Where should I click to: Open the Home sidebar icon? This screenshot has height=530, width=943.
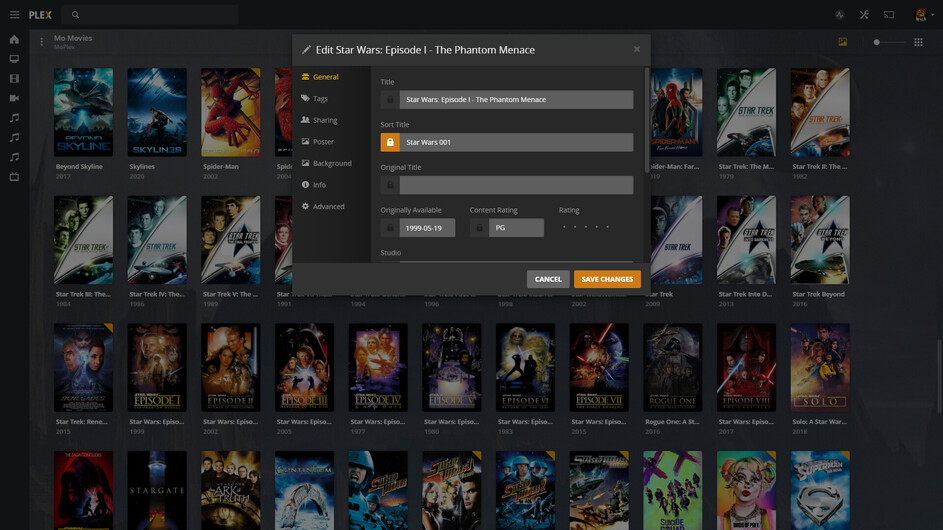[14, 40]
